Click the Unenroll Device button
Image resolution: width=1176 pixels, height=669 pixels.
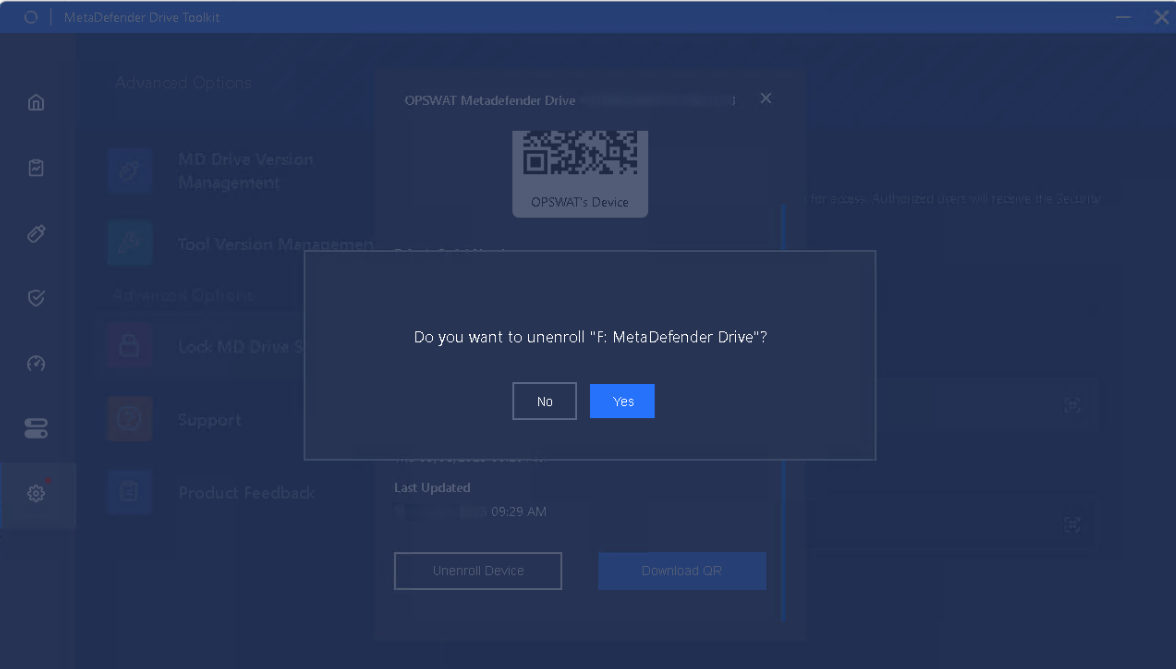(x=478, y=571)
